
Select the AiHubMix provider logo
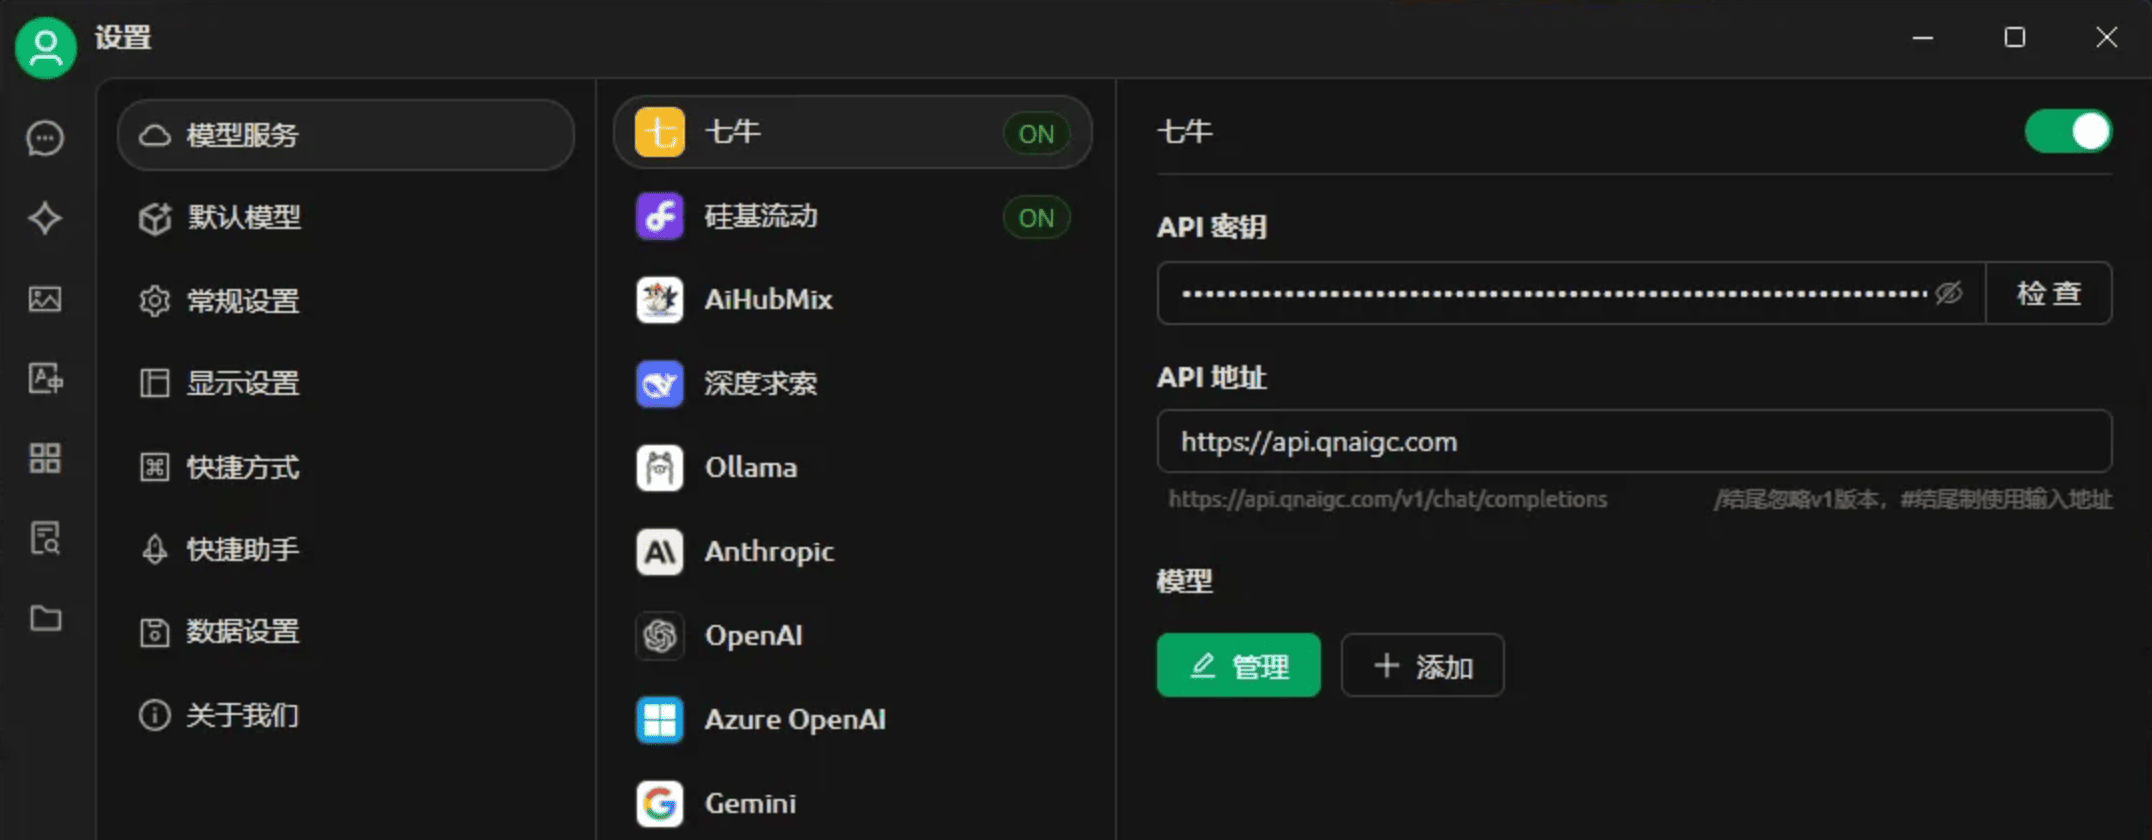point(660,300)
